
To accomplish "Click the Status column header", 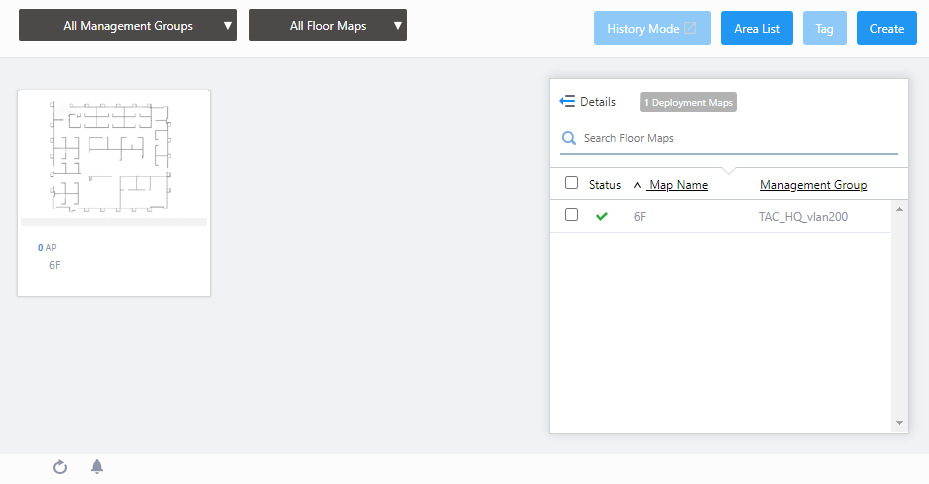I will 605,185.
